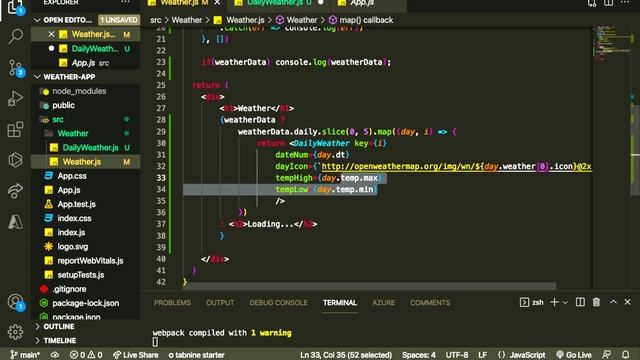Image resolution: width=640 pixels, height=360 pixels.
Task: Click the Weather breadcrumb folder
Action: click(x=187, y=20)
